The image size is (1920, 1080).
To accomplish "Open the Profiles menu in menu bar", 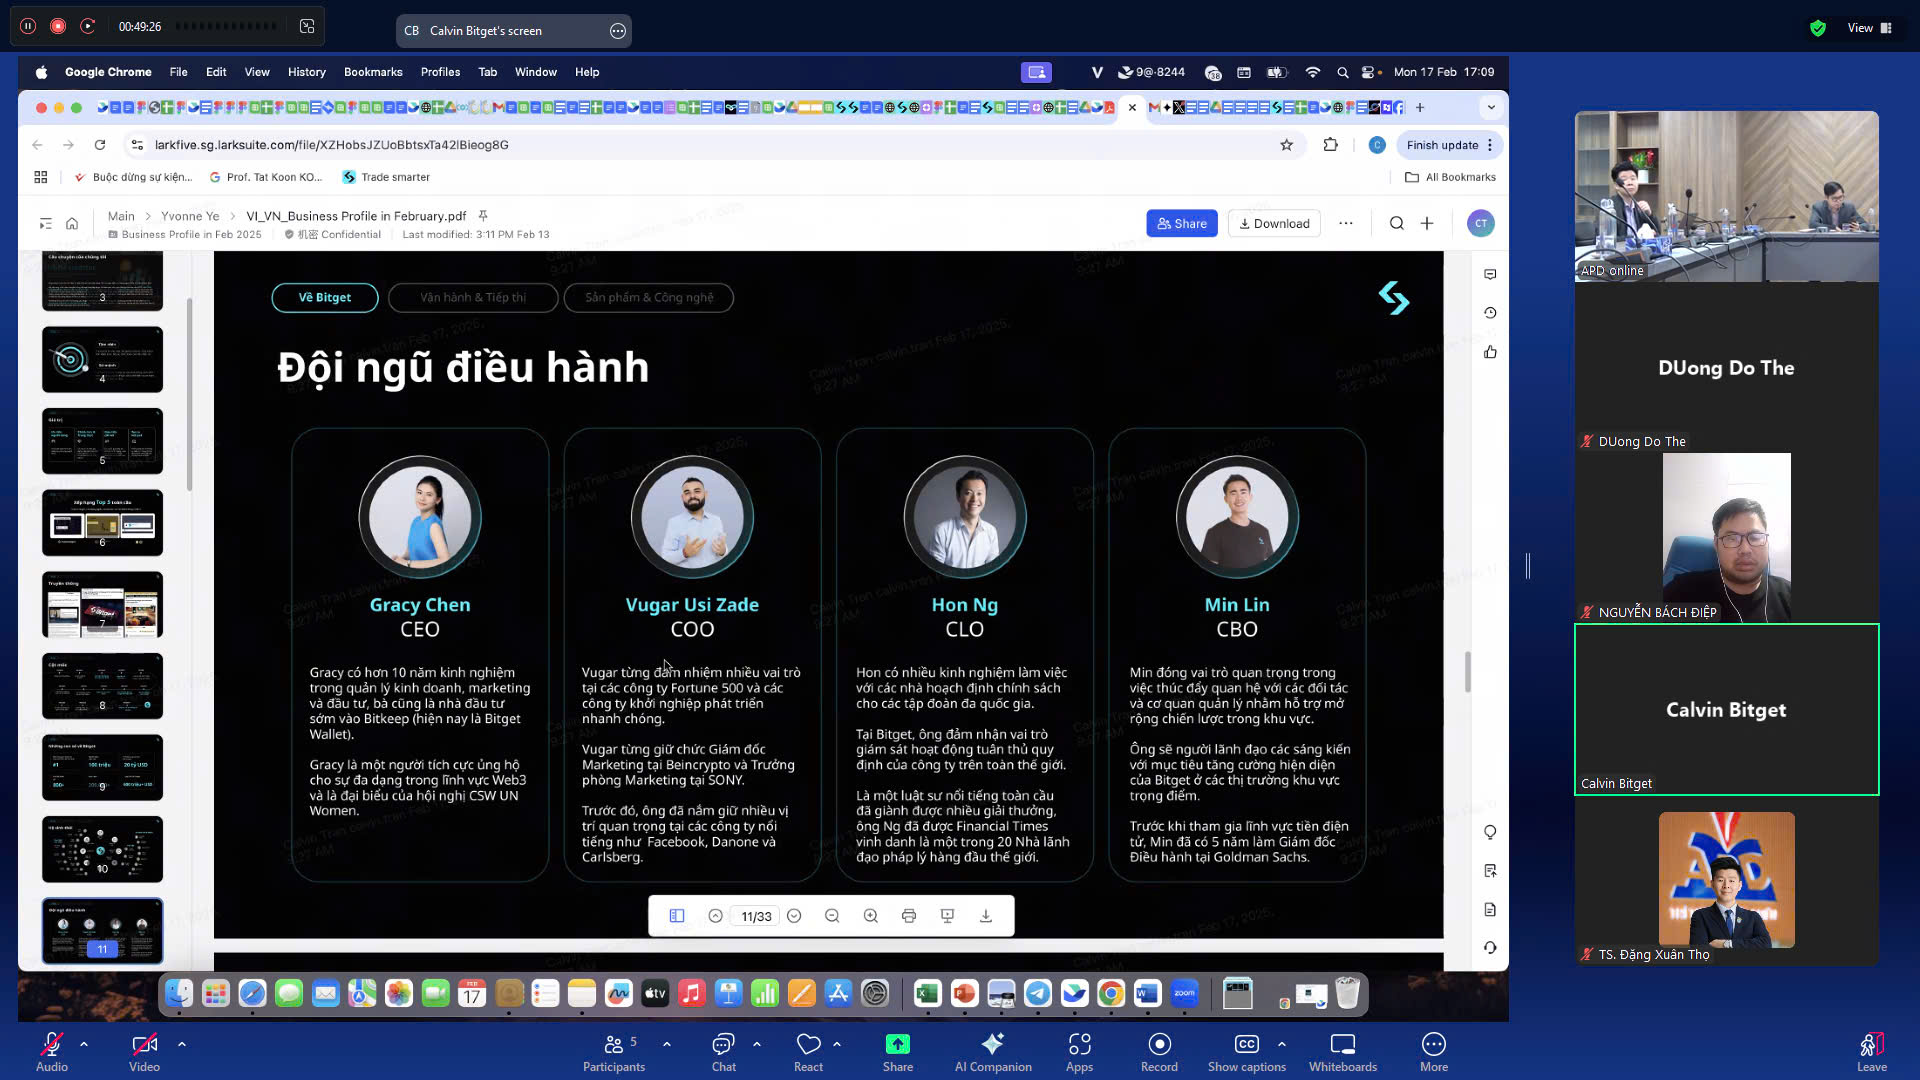I will (x=440, y=72).
